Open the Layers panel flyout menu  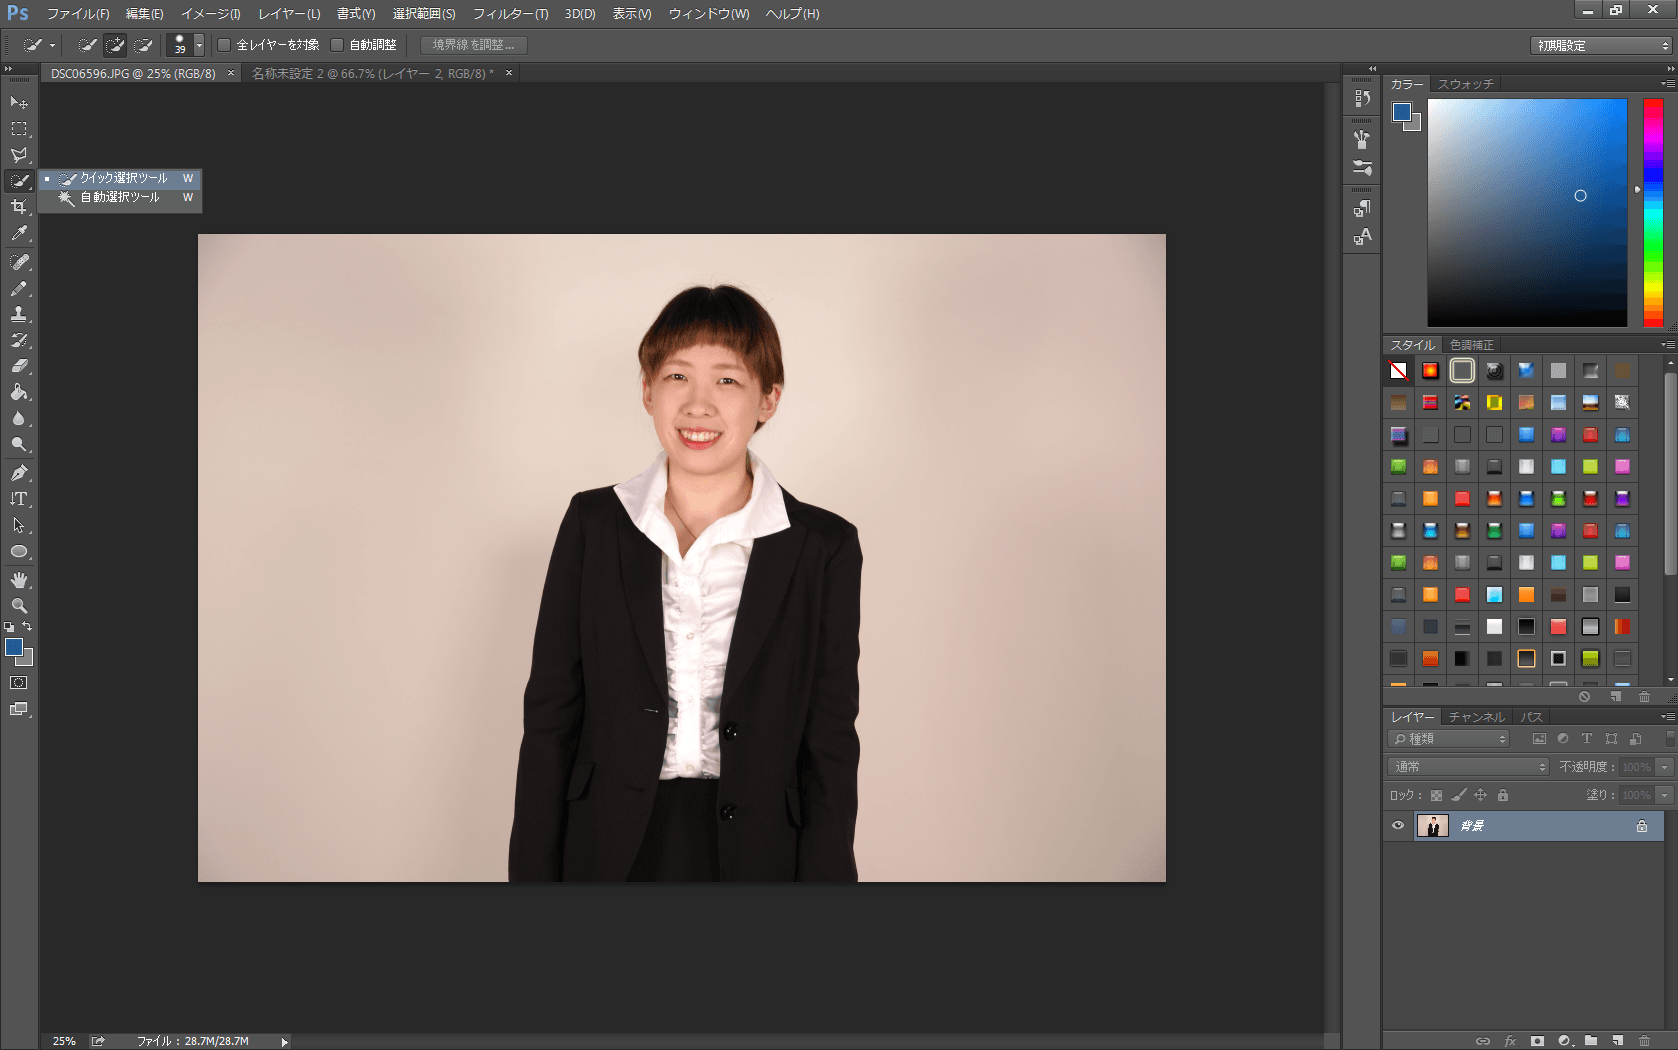(1667, 716)
